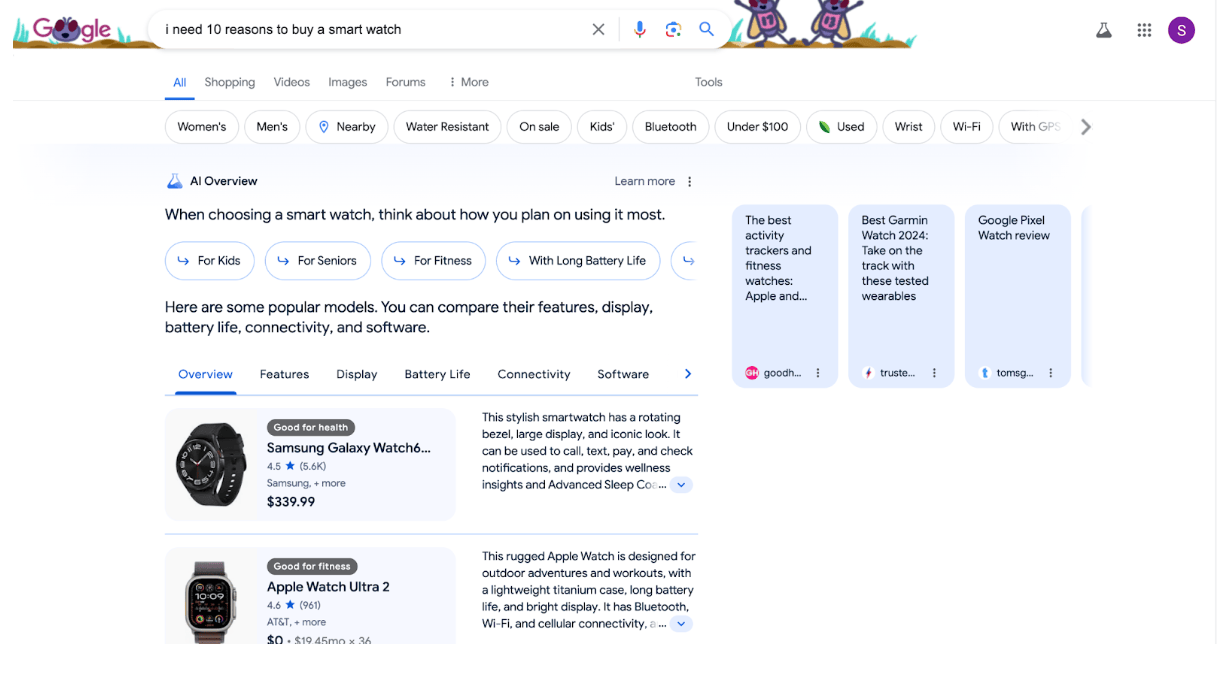Click inside the search query input field
This screenshot has width=1222, height=678.
(x=370, y=29)
